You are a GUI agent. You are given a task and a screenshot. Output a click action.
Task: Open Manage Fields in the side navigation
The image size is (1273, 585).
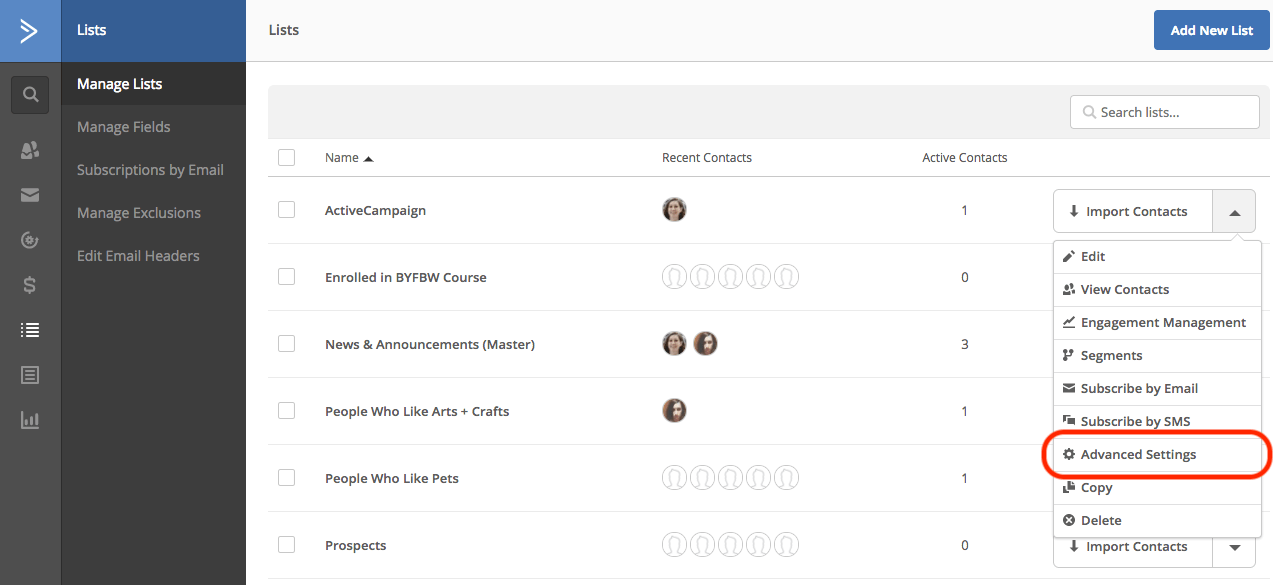point(124,127)
